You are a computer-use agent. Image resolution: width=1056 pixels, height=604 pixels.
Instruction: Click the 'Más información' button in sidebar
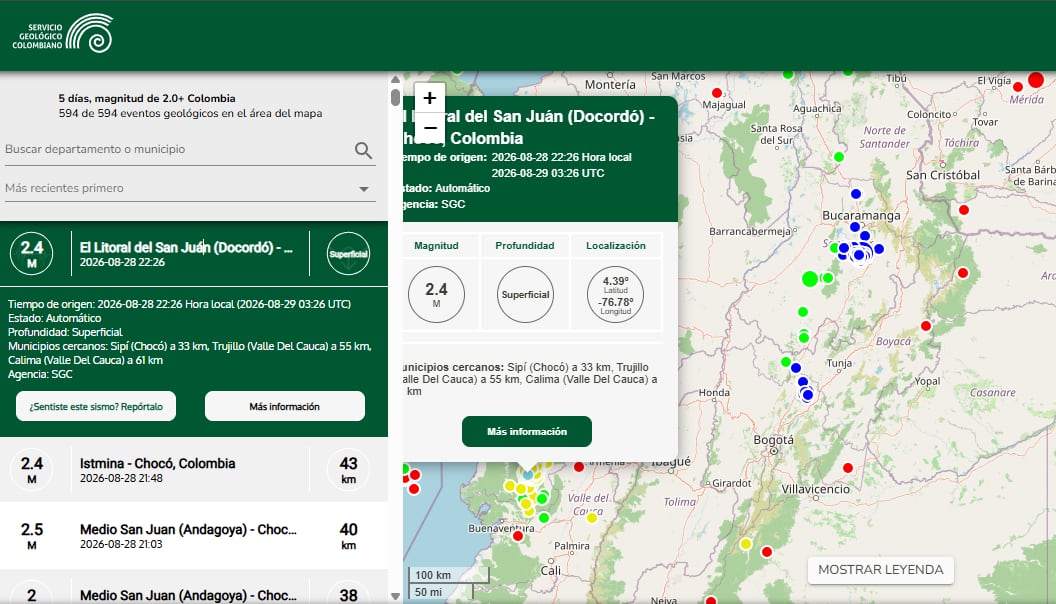pyautogui.click(x=285, y=406)
